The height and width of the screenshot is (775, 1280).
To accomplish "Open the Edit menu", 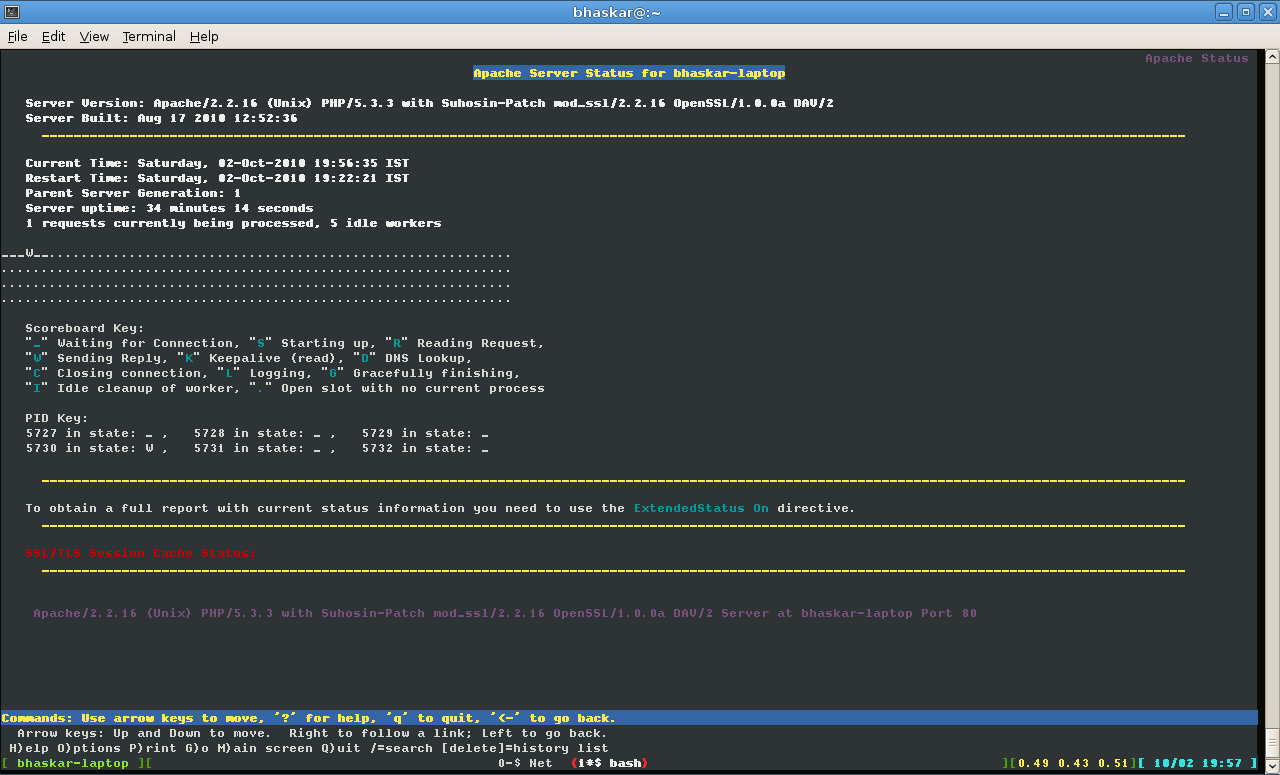I will click(x=53, y=36).
